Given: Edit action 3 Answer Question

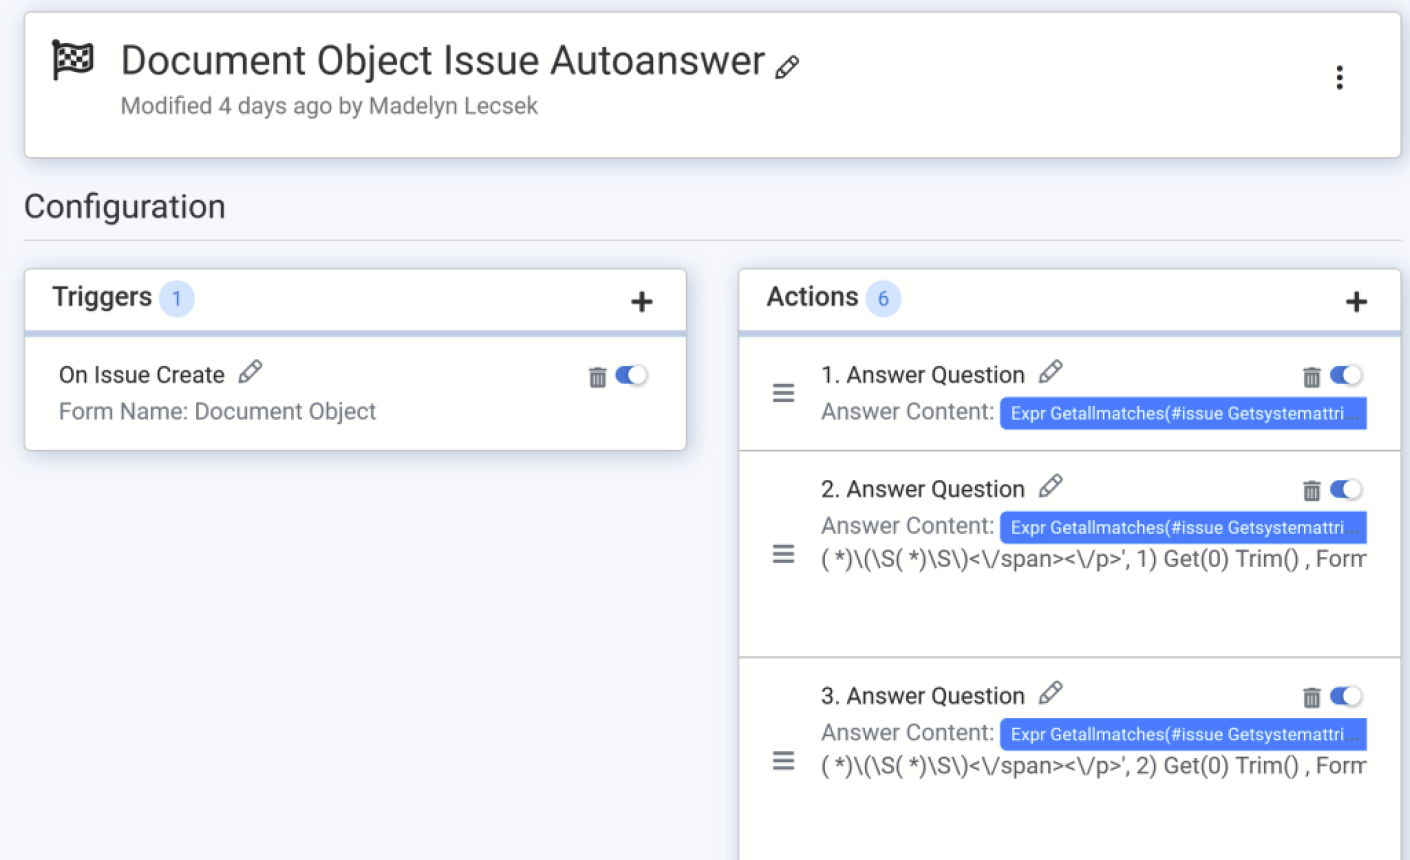Looking at the screenshot, I should 1050,694.
